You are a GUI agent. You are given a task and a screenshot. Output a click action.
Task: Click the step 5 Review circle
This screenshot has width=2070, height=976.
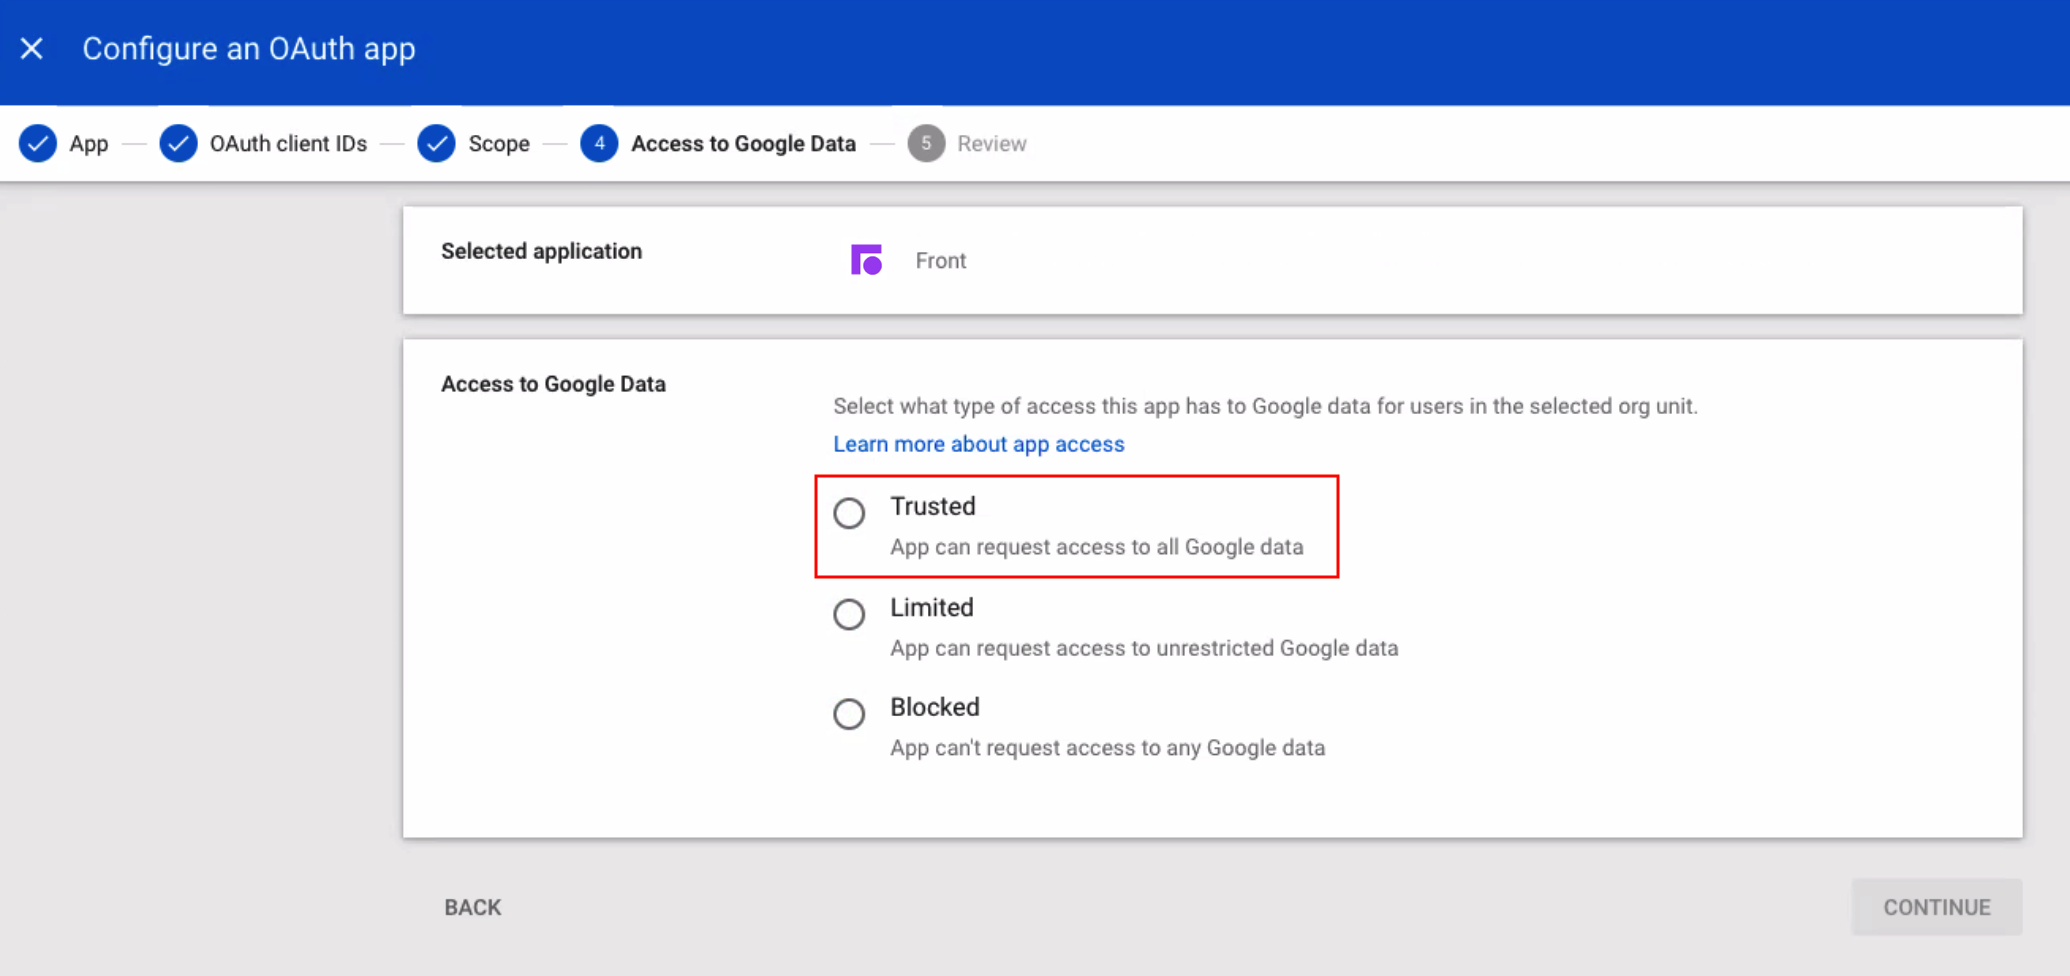tap(926, 143)
